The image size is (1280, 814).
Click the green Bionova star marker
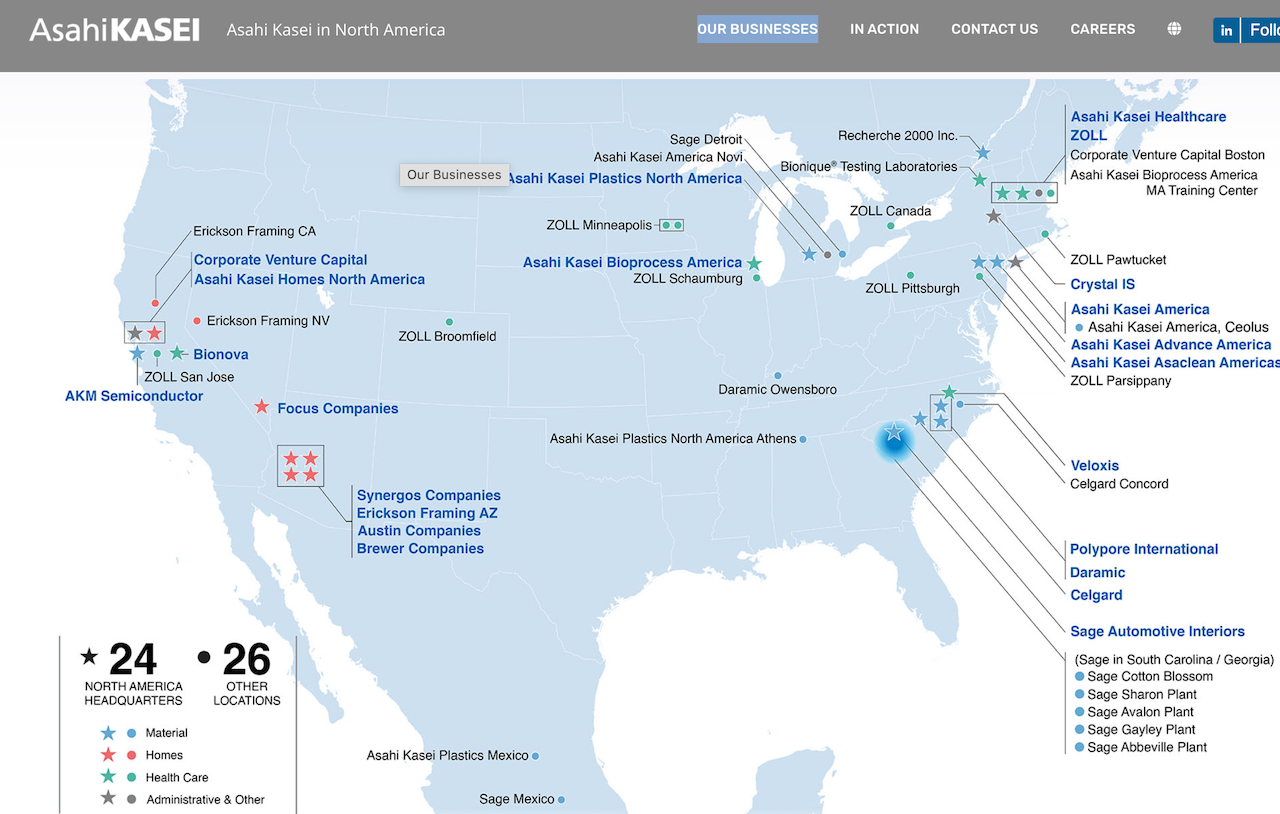click(177, 353)
